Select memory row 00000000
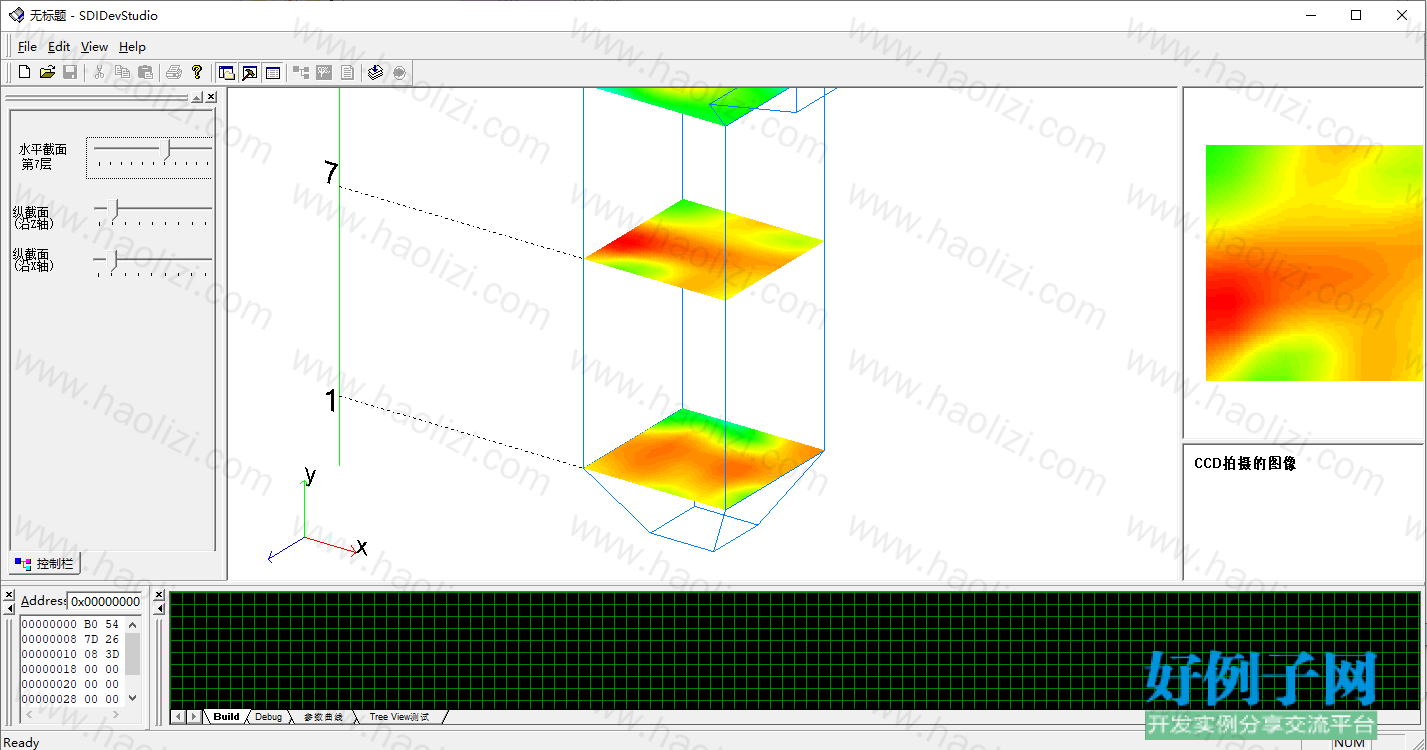The height and width of the screenshot is (750, 1427). pos(70,624)
